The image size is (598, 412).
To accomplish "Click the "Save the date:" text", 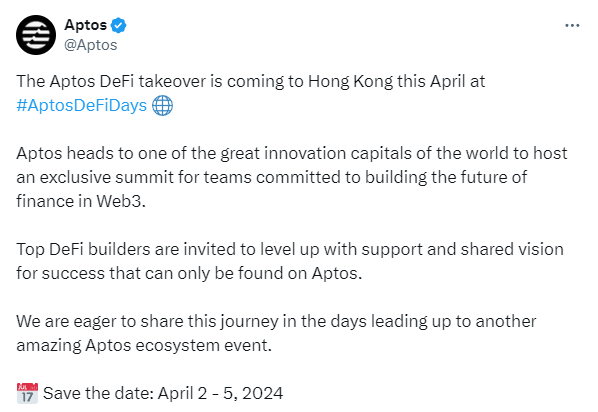I will [98, 393].
